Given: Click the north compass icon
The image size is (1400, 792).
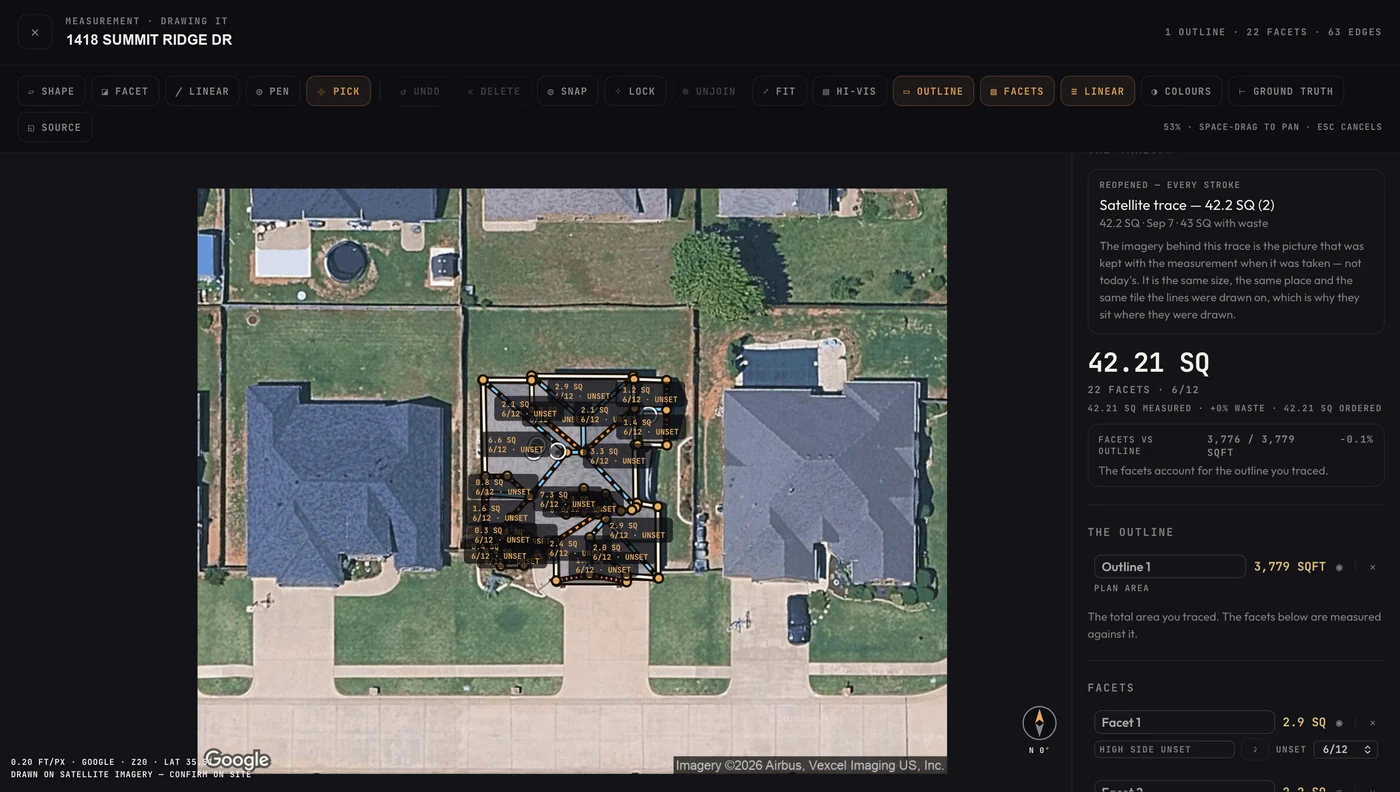Looking at the screenshot, I should [1039, 723].
